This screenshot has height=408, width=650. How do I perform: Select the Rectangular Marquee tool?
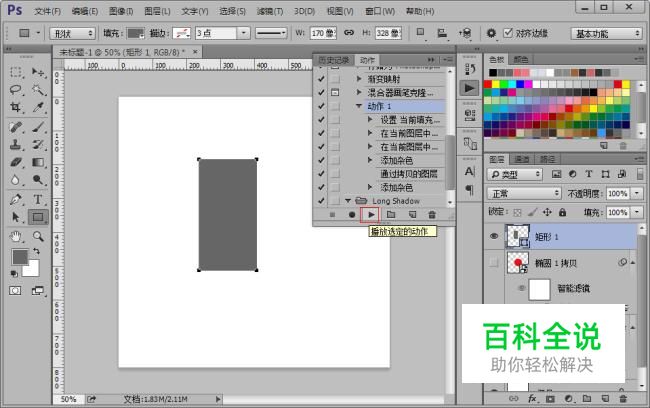(x=16, y=72)
